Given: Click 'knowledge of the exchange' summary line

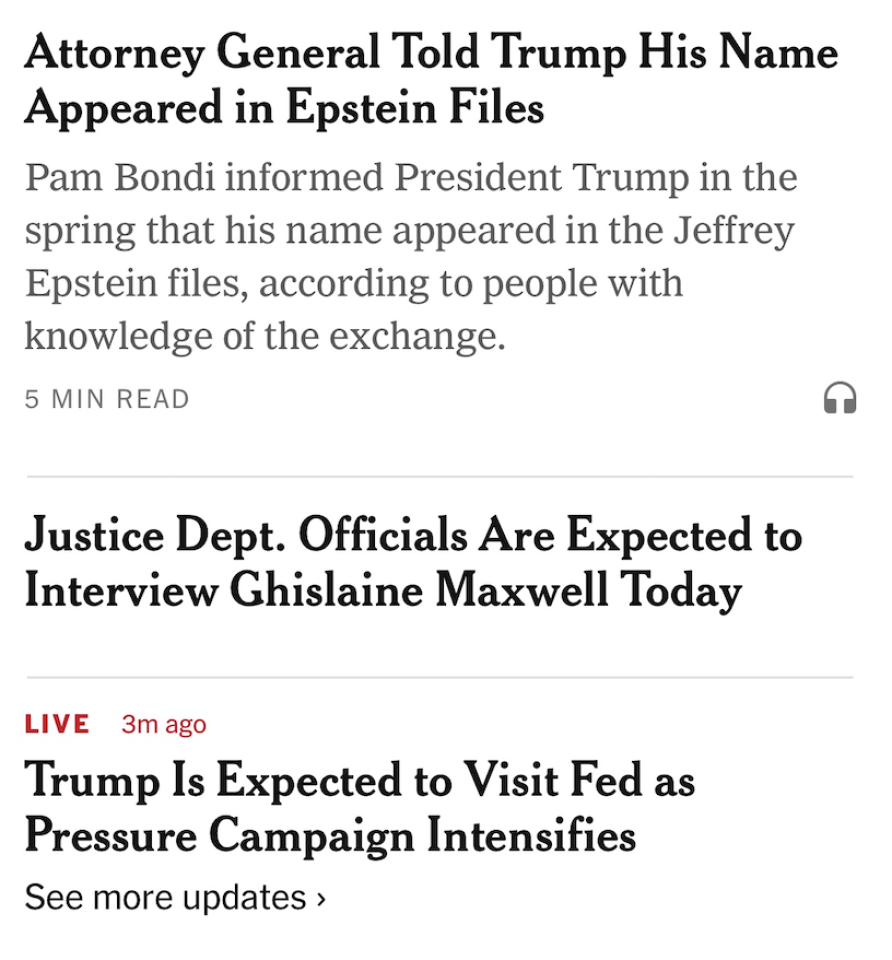Looking at the screenshot, I should [264, 337].
